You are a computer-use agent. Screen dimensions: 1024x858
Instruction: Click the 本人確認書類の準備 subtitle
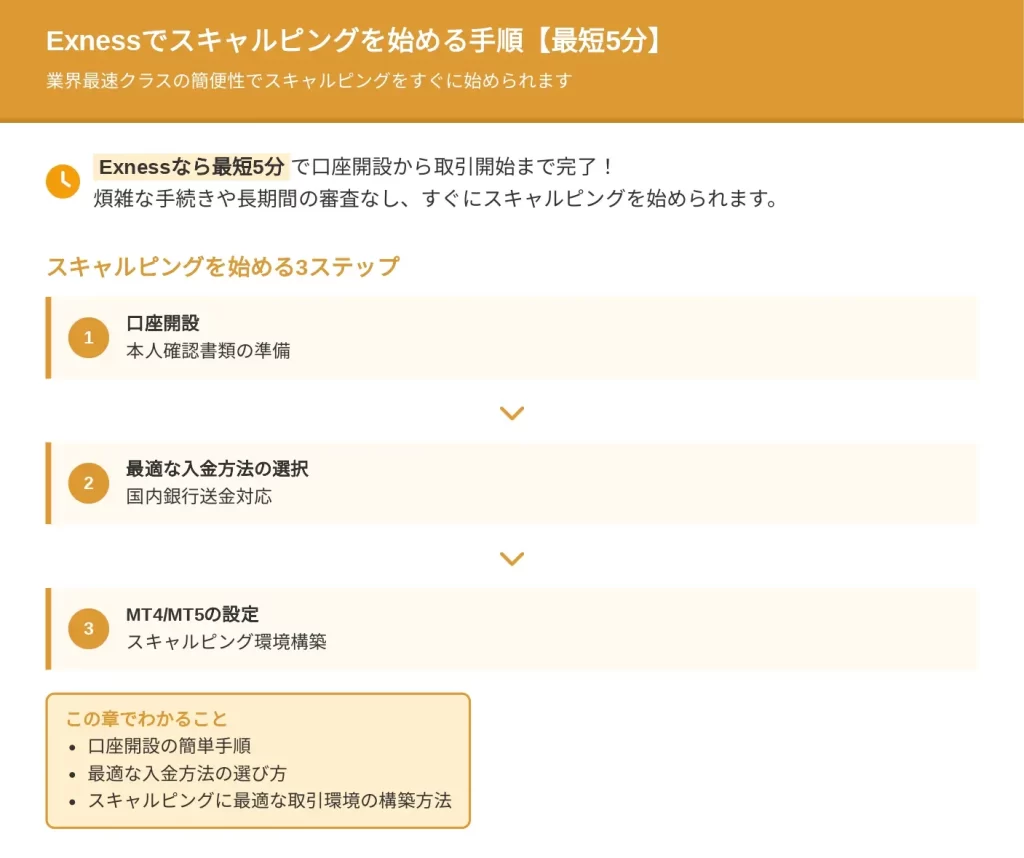coord(208,351)
